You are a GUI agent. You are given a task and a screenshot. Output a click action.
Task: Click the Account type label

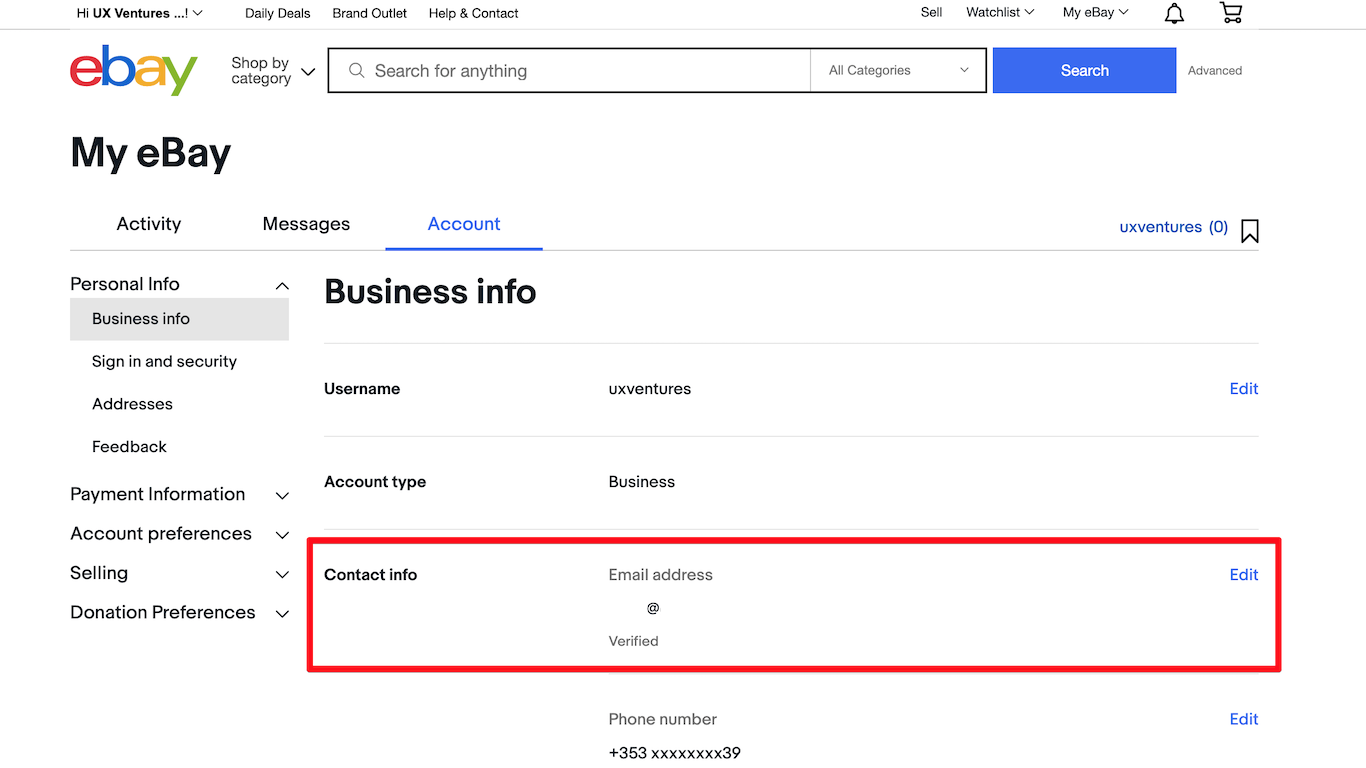(x=375, y=482)
